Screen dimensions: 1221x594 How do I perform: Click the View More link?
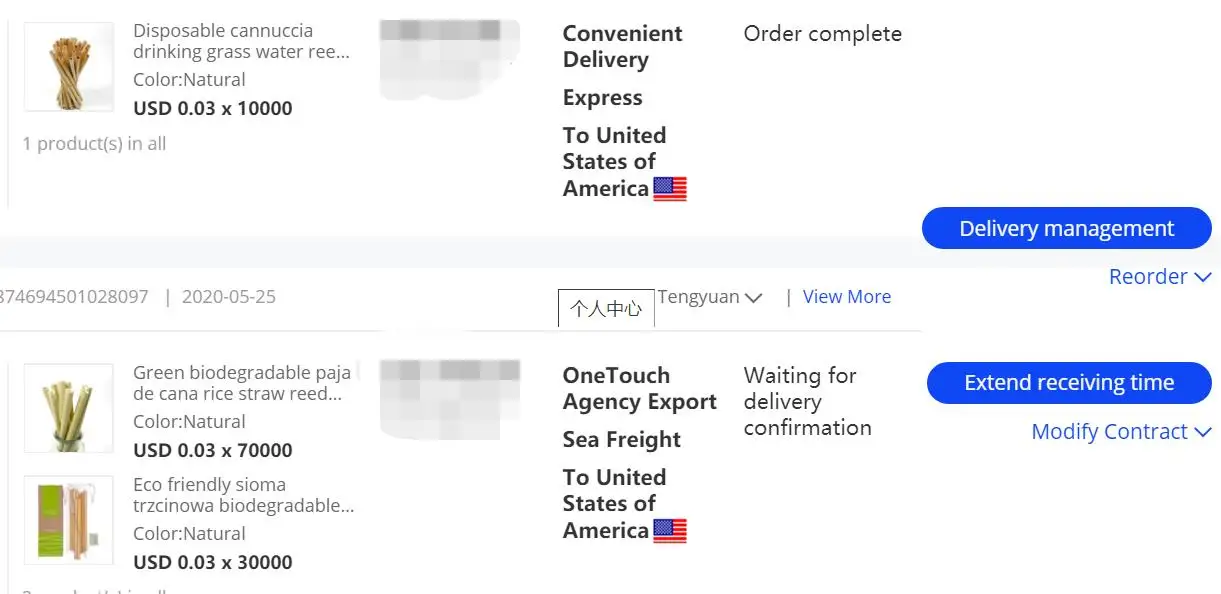tap(846, 297)
